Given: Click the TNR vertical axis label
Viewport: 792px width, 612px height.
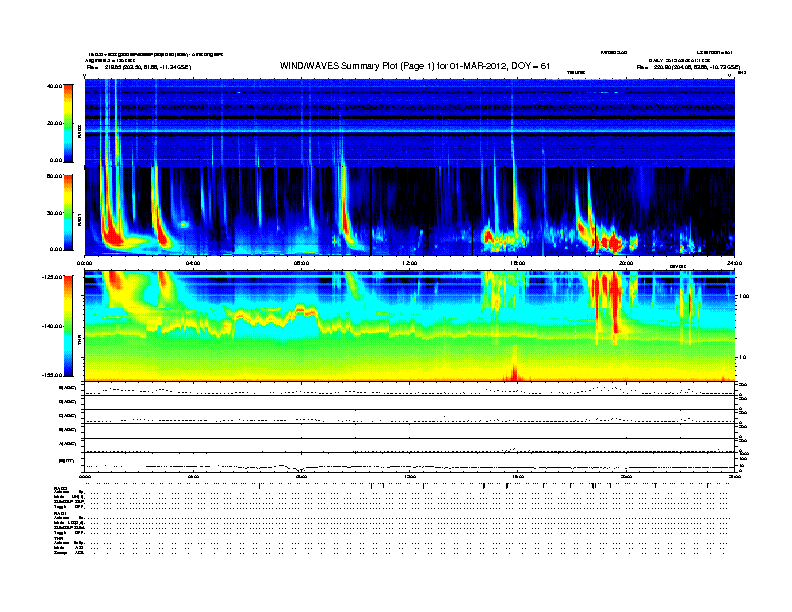Looking at the screenshot, I should coord(79,342).
